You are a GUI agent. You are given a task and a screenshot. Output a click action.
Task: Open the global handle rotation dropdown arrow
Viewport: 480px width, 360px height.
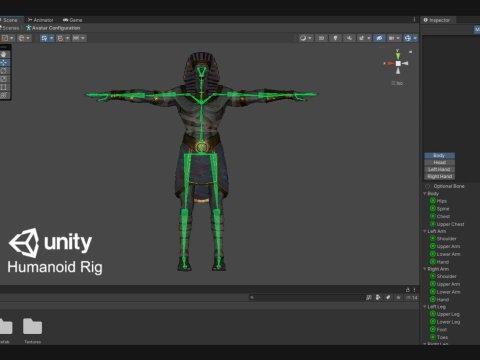(x=28, y=38)
